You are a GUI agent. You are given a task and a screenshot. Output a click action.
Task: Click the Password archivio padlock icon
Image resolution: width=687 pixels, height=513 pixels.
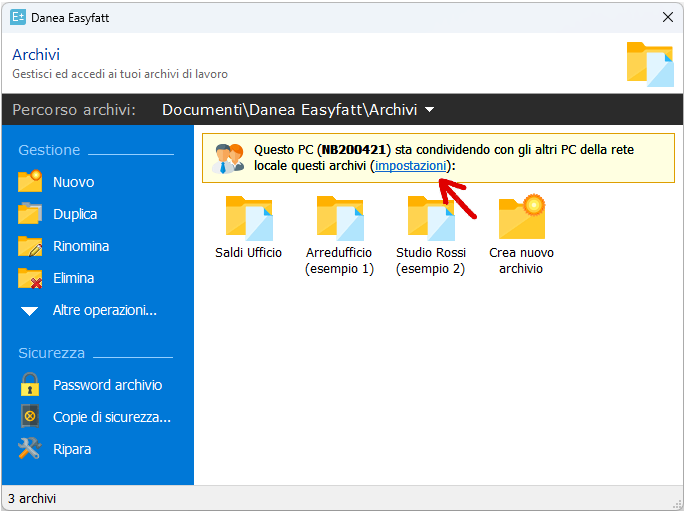point(30,385)
